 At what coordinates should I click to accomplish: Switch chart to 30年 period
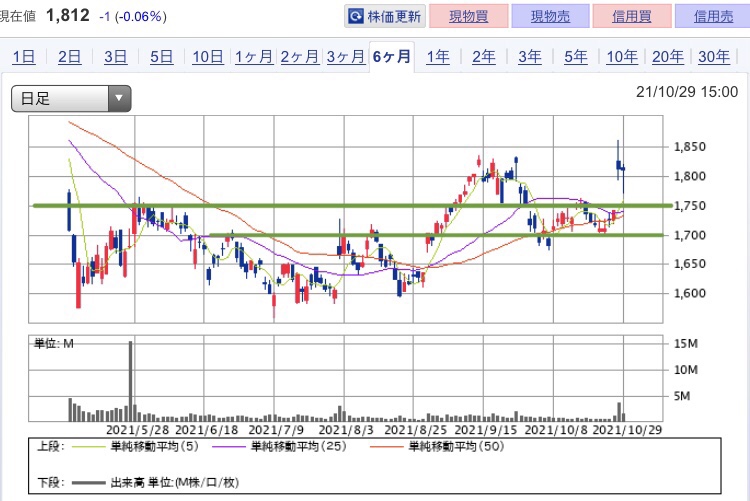coord(714,56)
